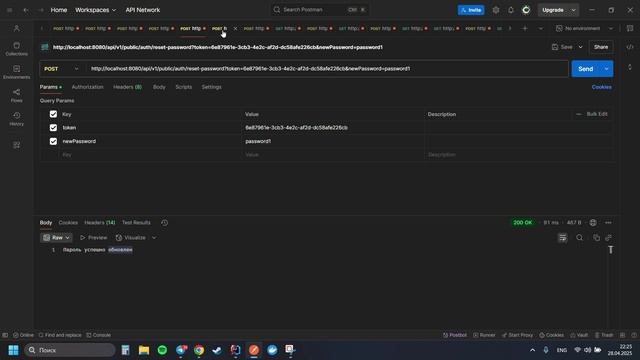Click the blue Send button
Viewport: 640px width, 360px height.
click(x=586, y=69)
